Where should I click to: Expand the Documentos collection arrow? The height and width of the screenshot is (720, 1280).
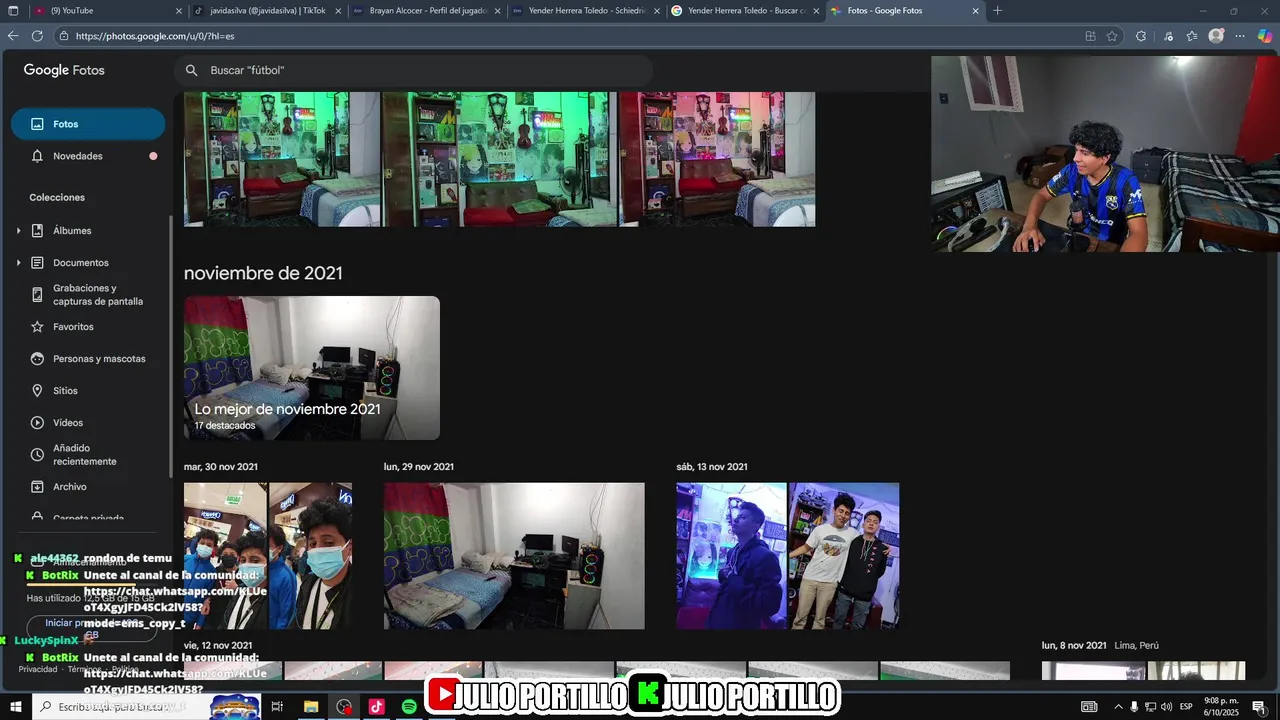(18, 263)
